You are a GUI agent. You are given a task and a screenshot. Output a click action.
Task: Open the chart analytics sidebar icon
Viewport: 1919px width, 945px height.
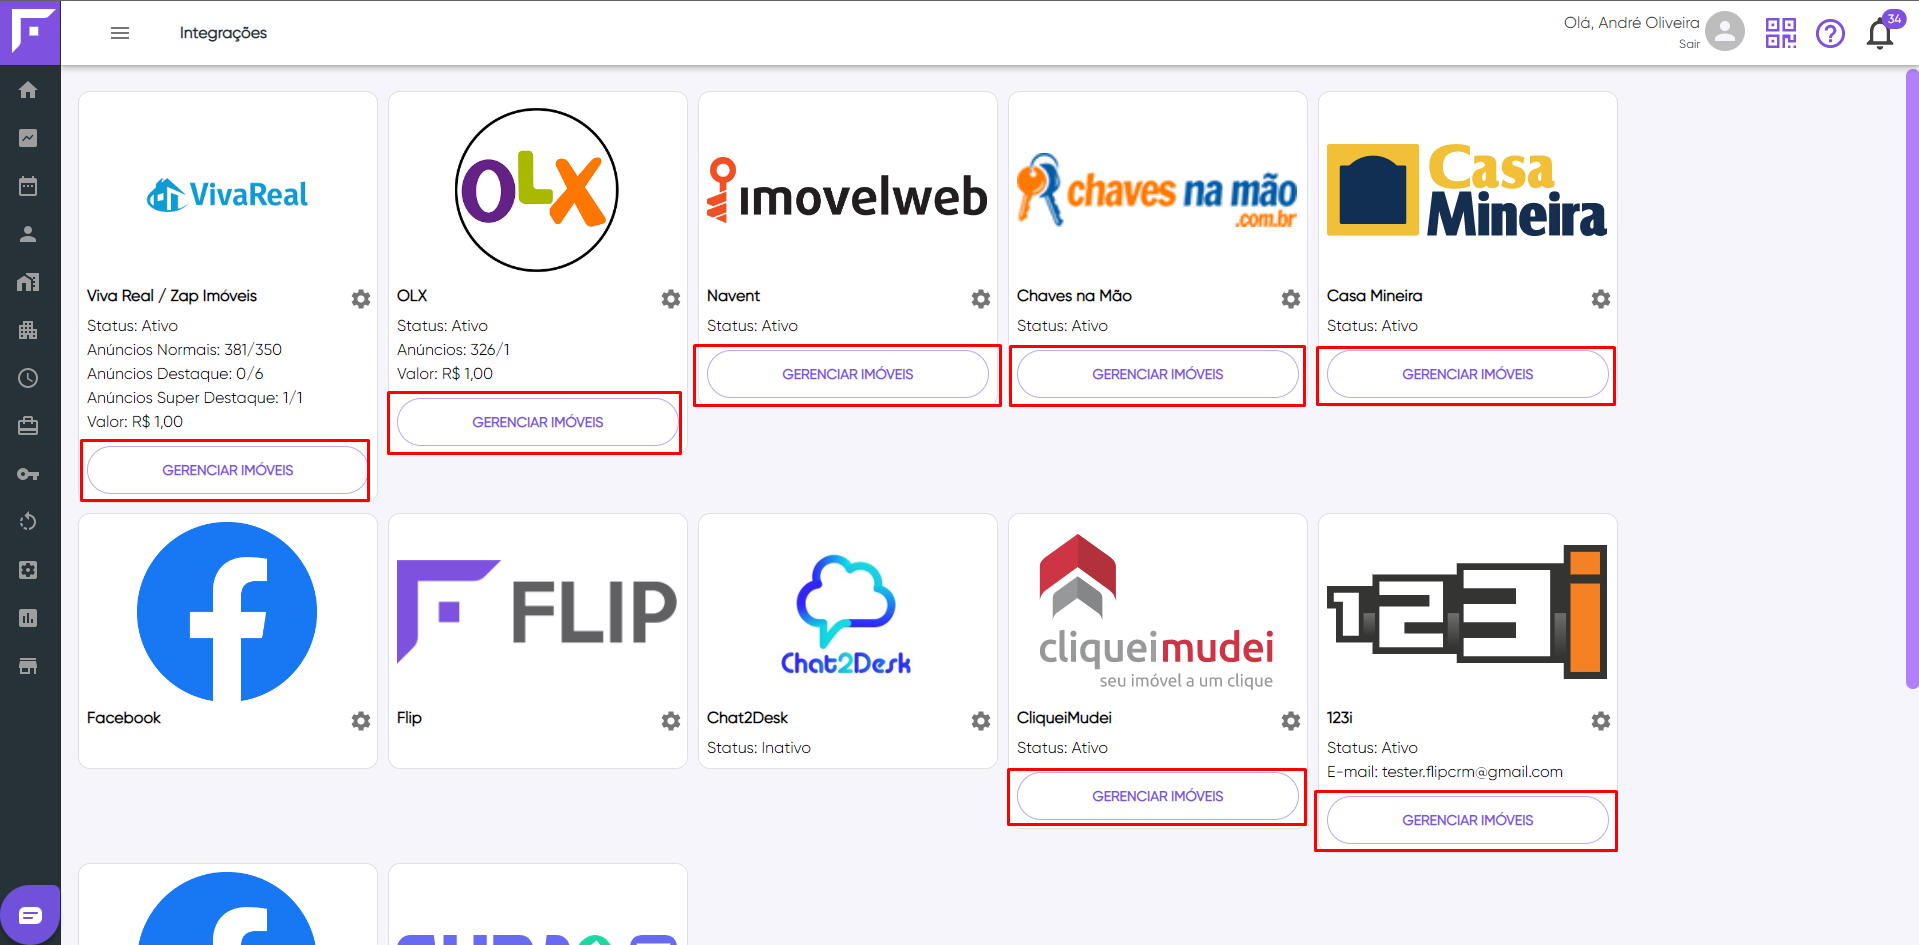(x=28, y=138)
